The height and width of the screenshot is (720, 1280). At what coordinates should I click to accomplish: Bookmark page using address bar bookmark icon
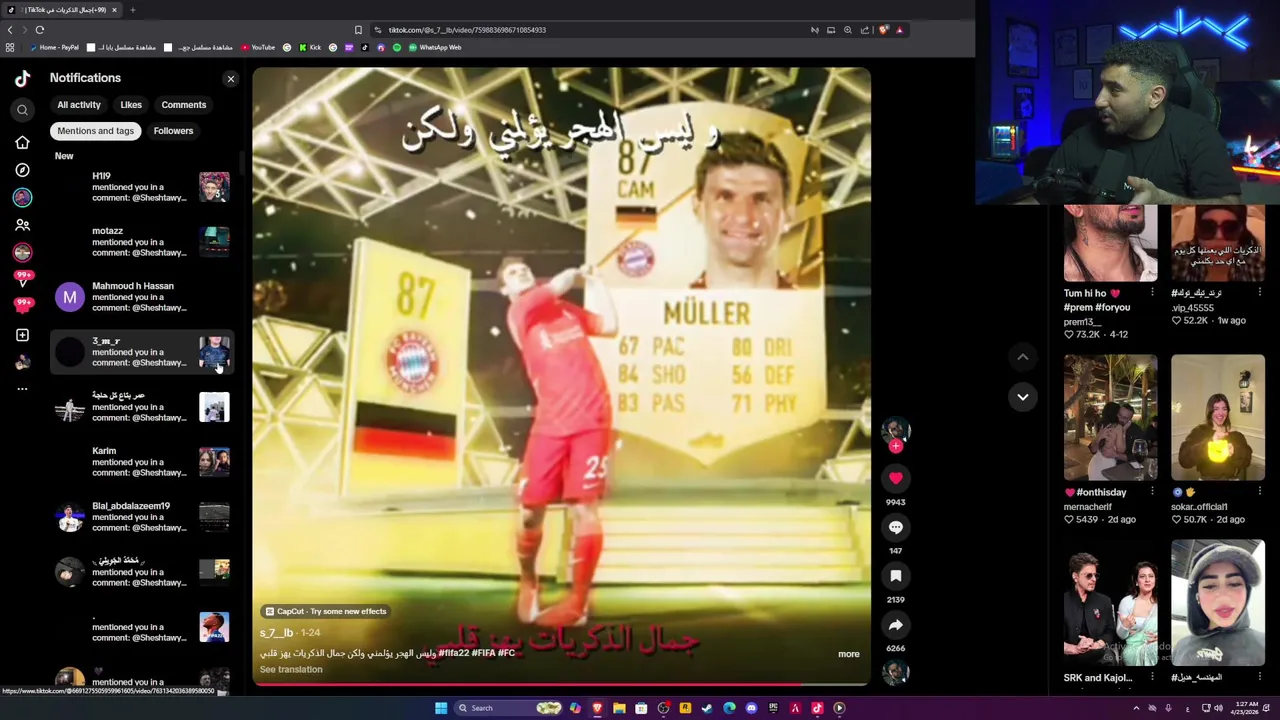coord(358,30)
